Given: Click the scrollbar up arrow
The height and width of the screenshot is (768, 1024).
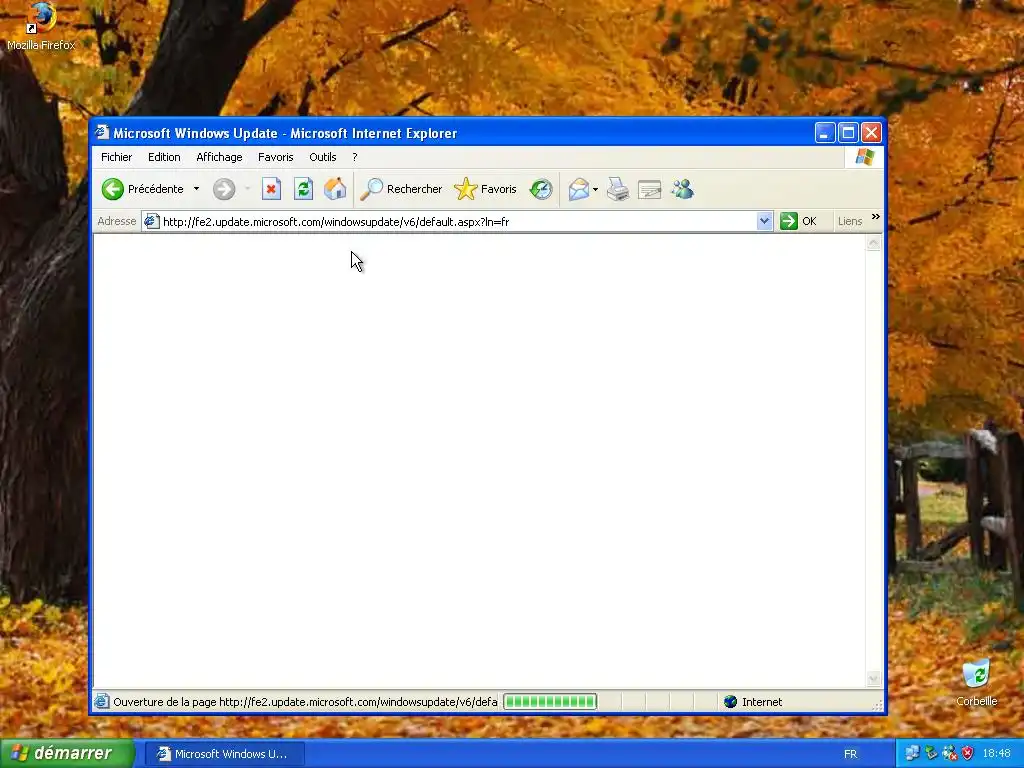Looking at the screenshot, I should (x=873, y=244).
